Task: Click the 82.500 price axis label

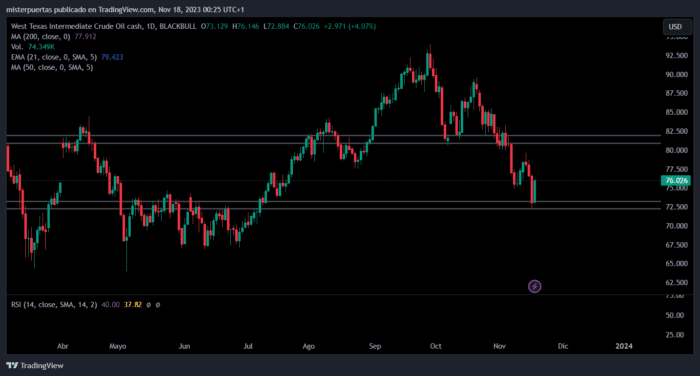Action: click(x=676, y=131)
